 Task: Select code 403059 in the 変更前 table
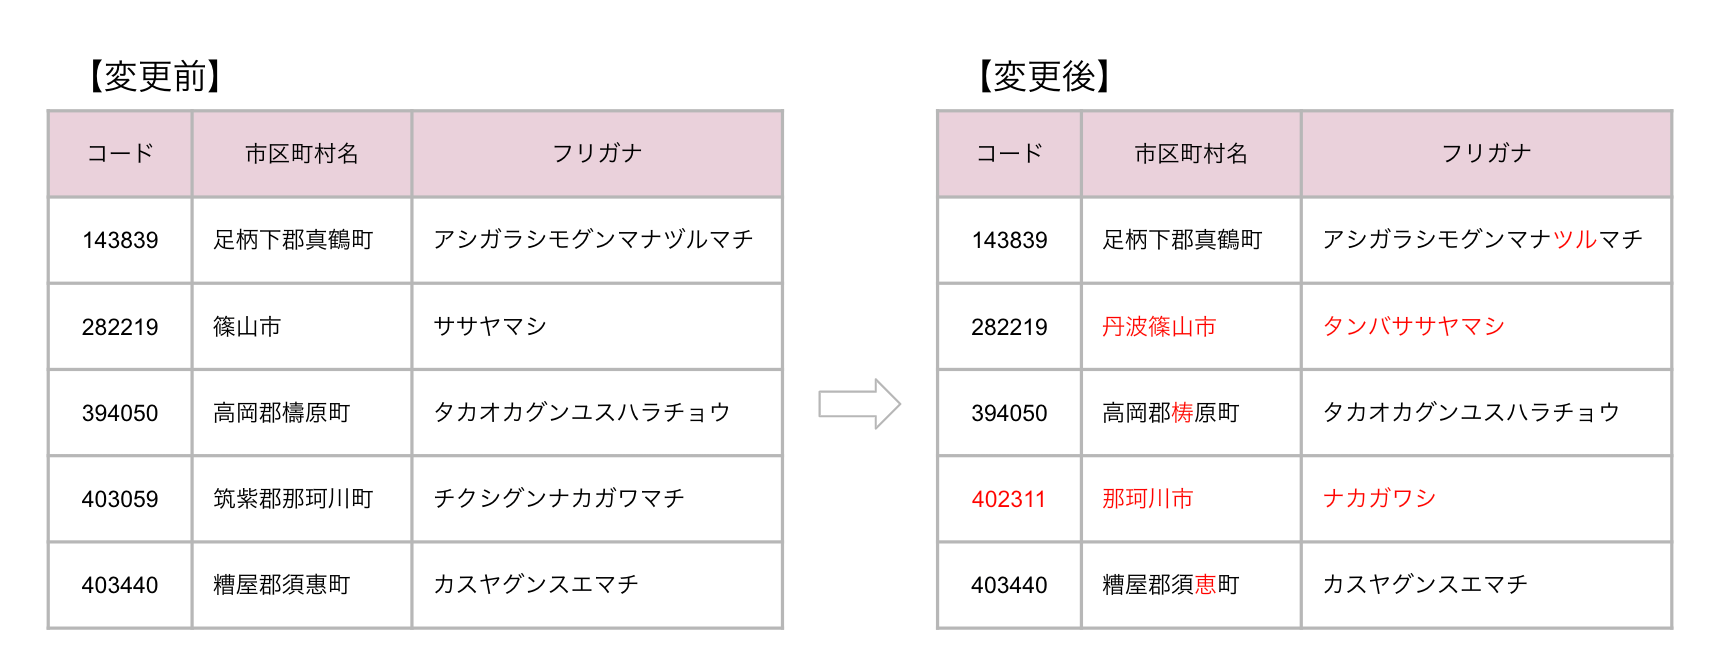coord(120,499)
